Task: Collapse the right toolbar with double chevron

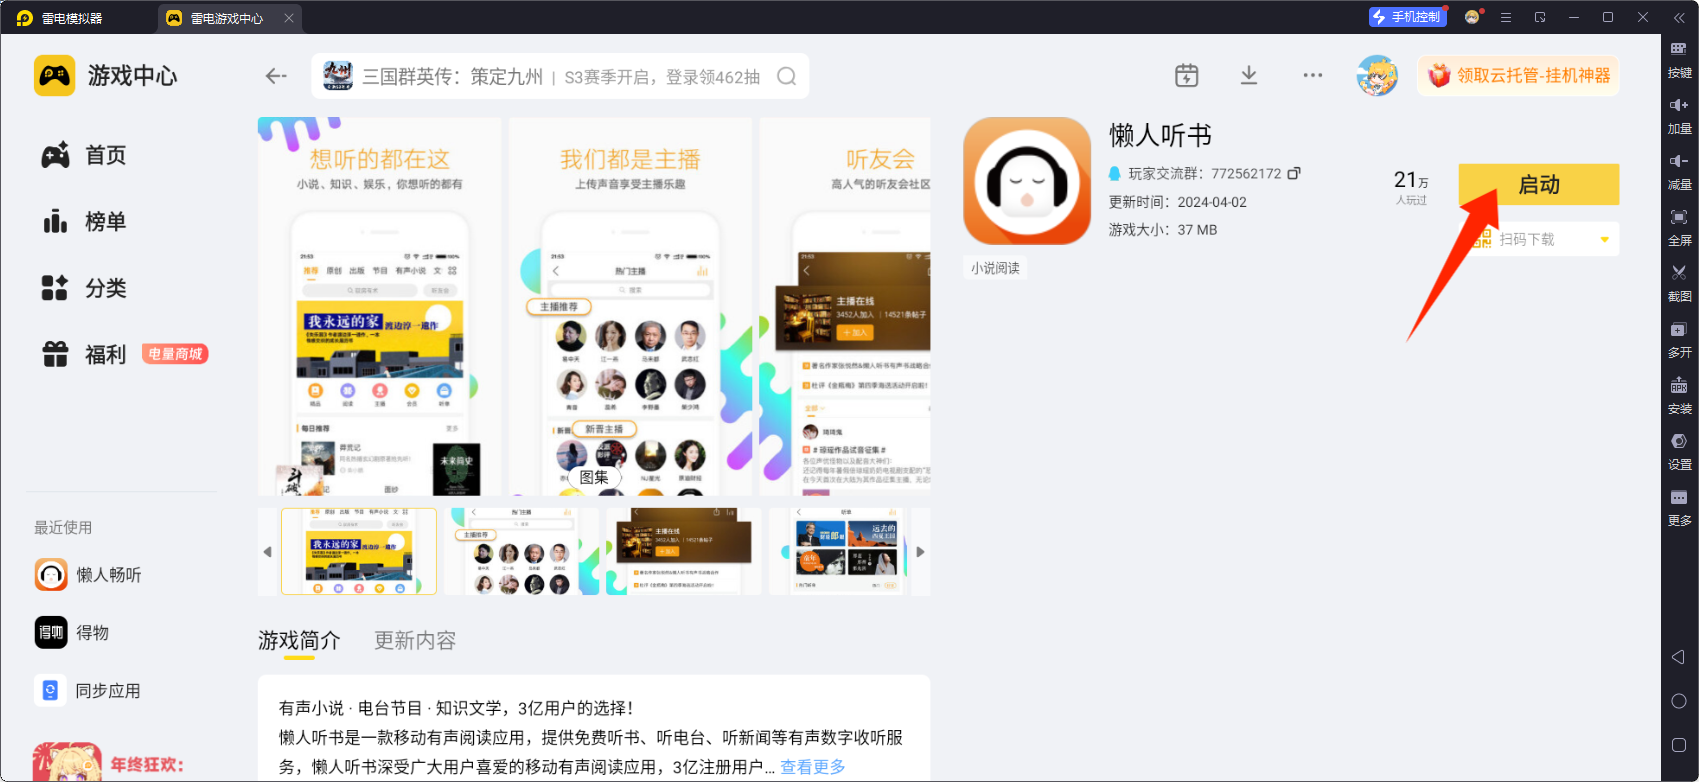Action: (x=1679, y=17)
